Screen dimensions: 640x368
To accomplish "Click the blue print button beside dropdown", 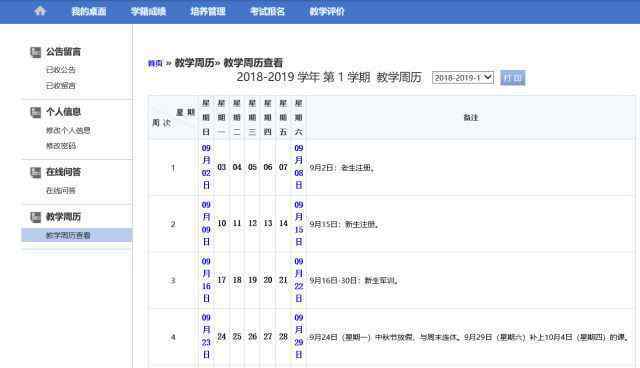I will click(x=513, y=78).
